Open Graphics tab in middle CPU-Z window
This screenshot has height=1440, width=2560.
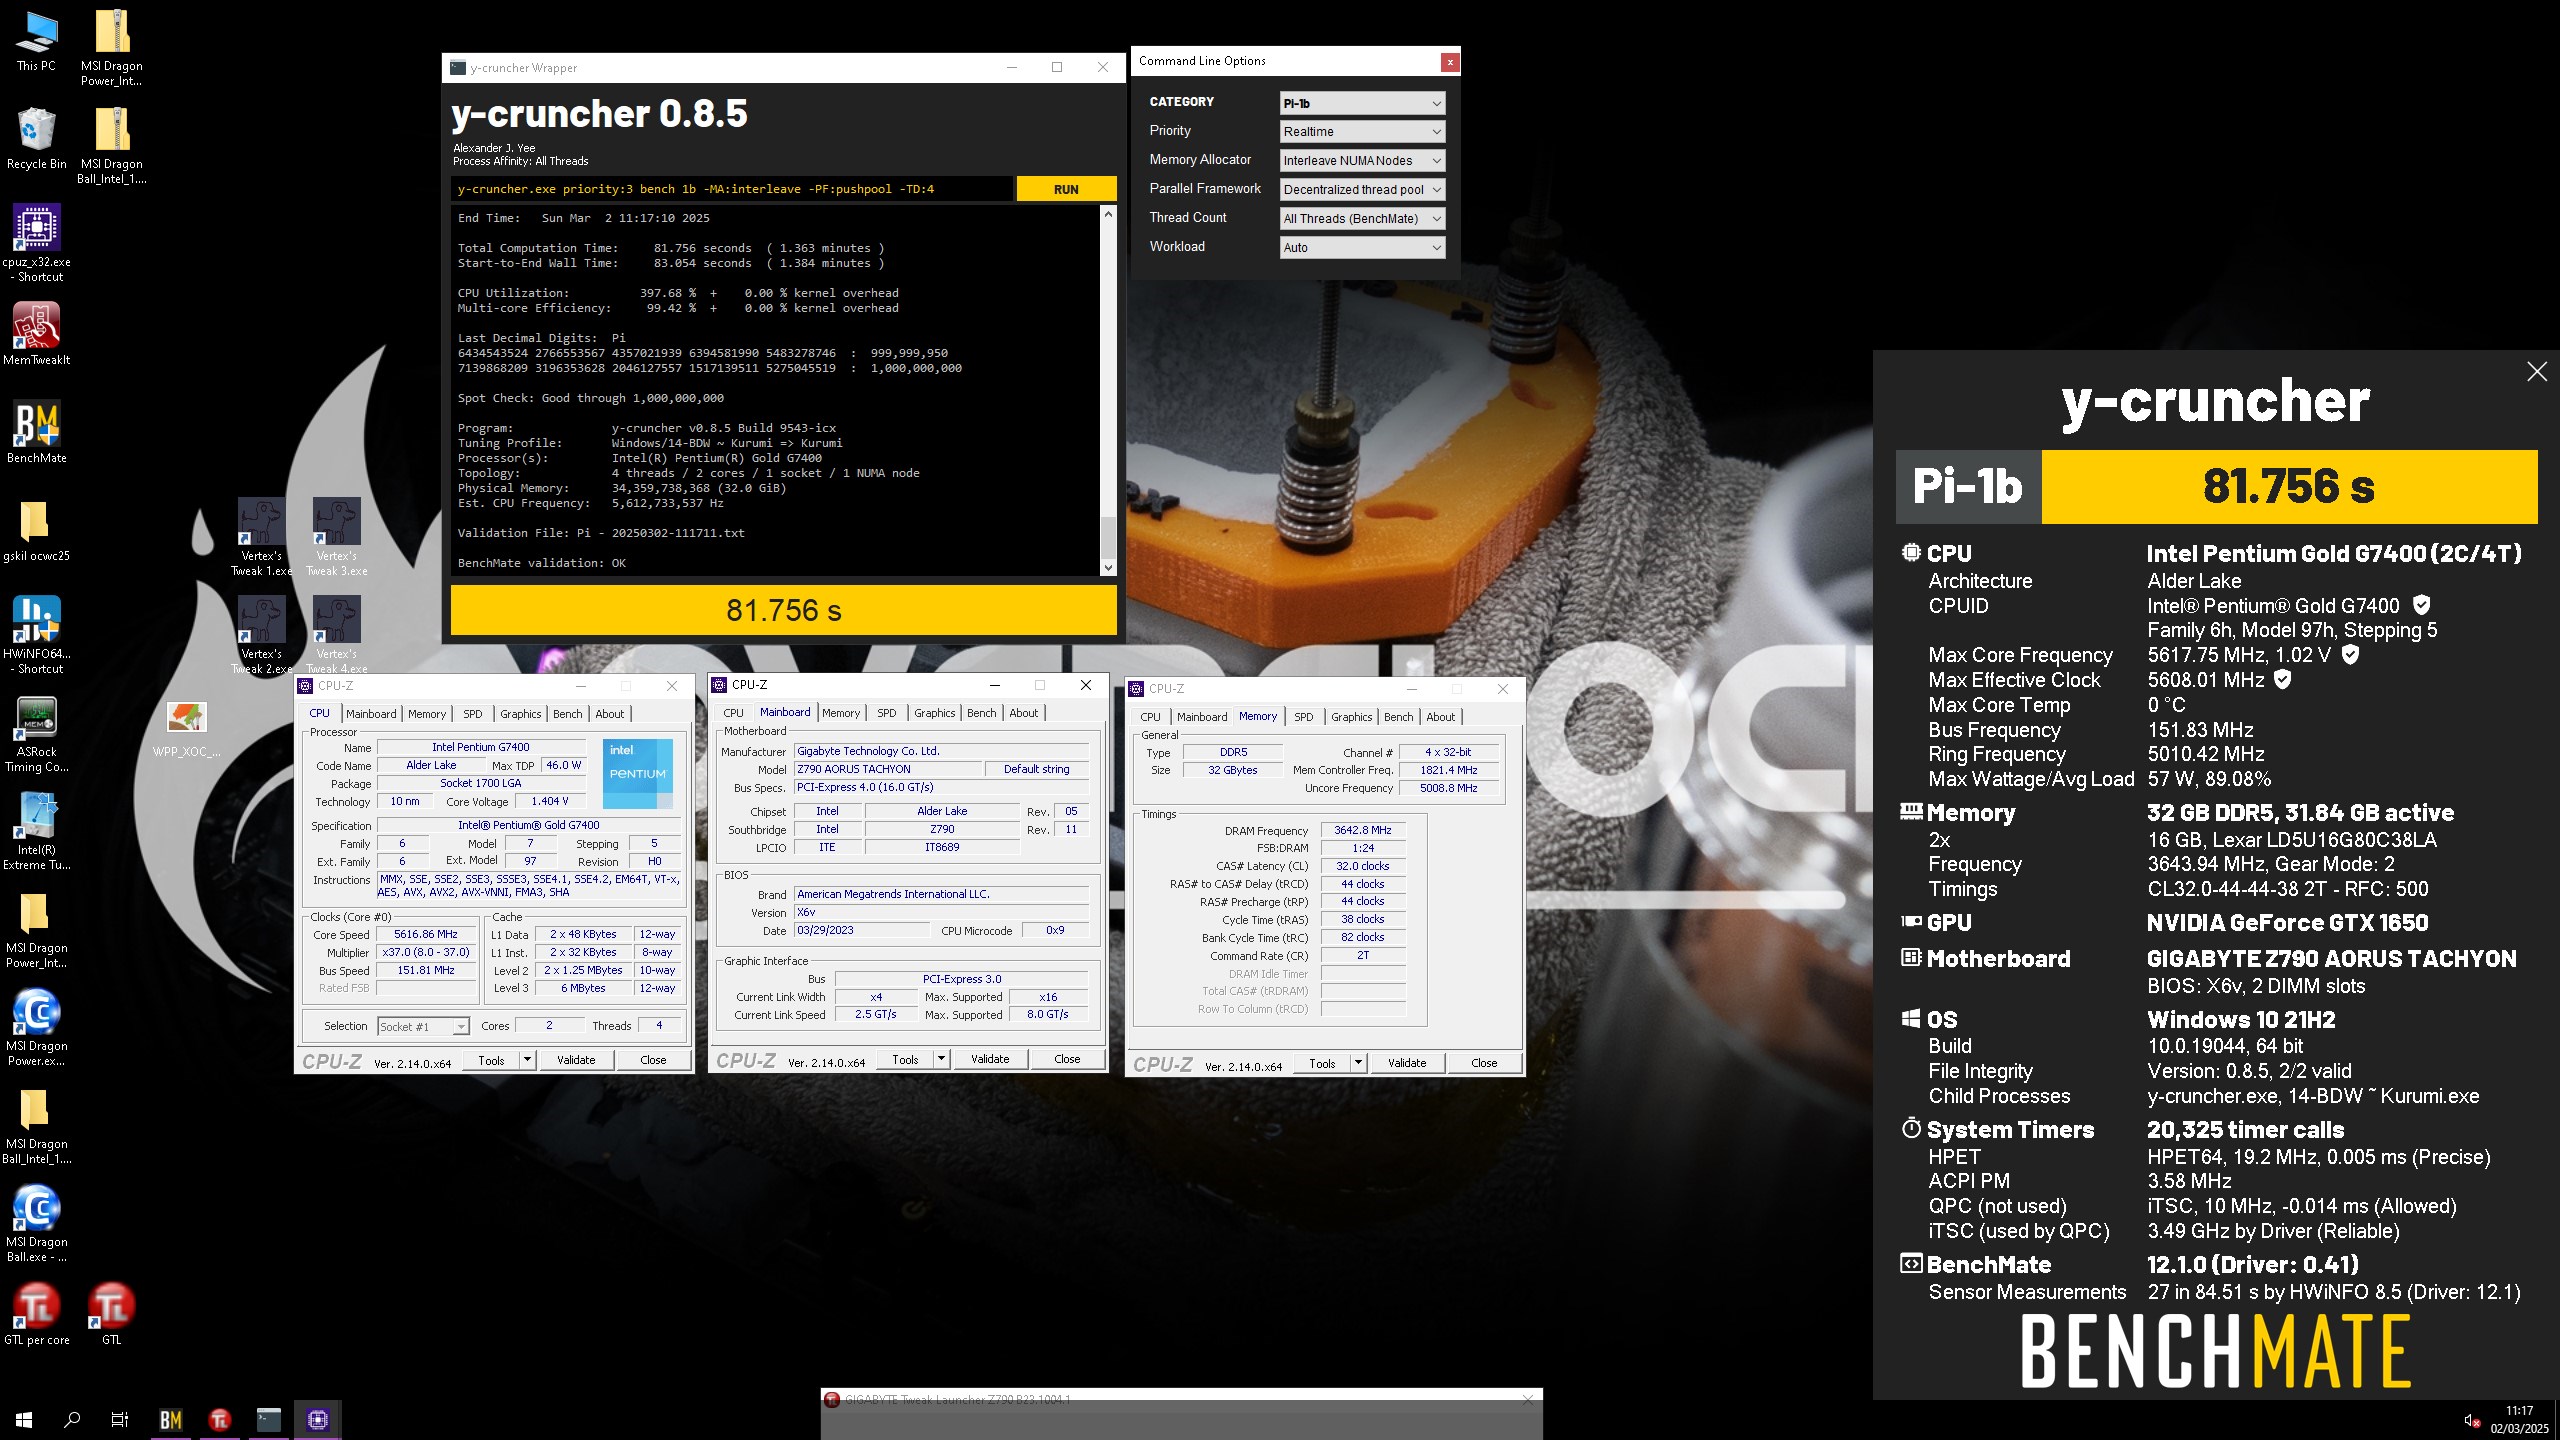934,713
